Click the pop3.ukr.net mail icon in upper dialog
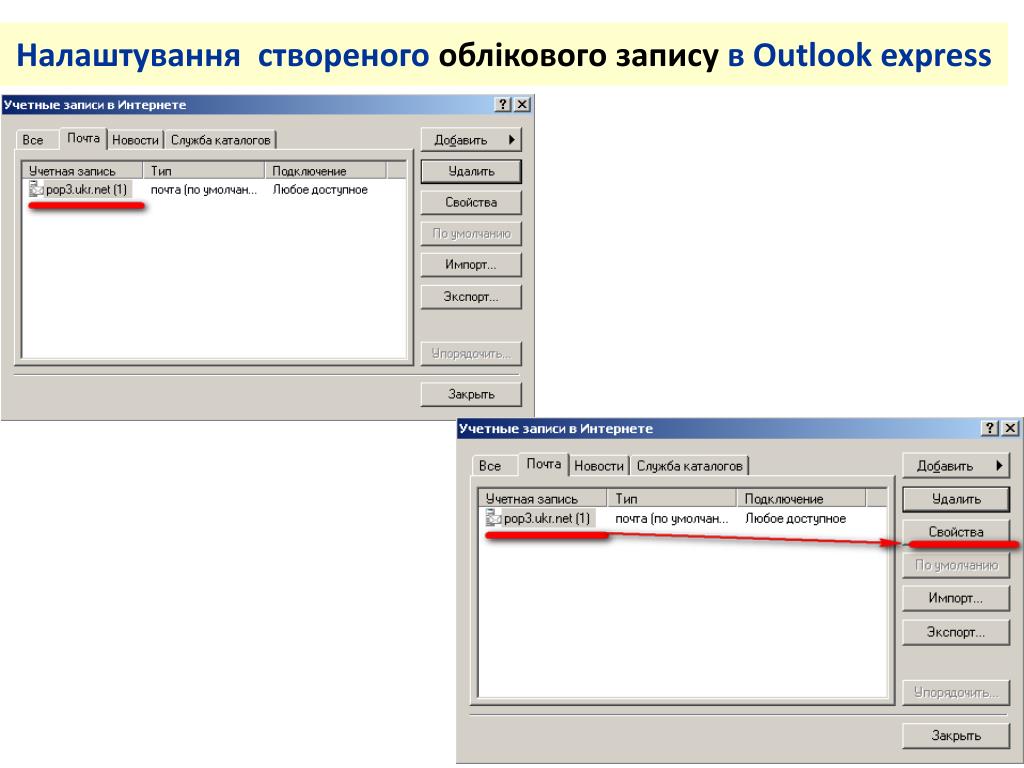This screenshot has height=768, width=1024. pyautogui.click(x=36, y=189)
